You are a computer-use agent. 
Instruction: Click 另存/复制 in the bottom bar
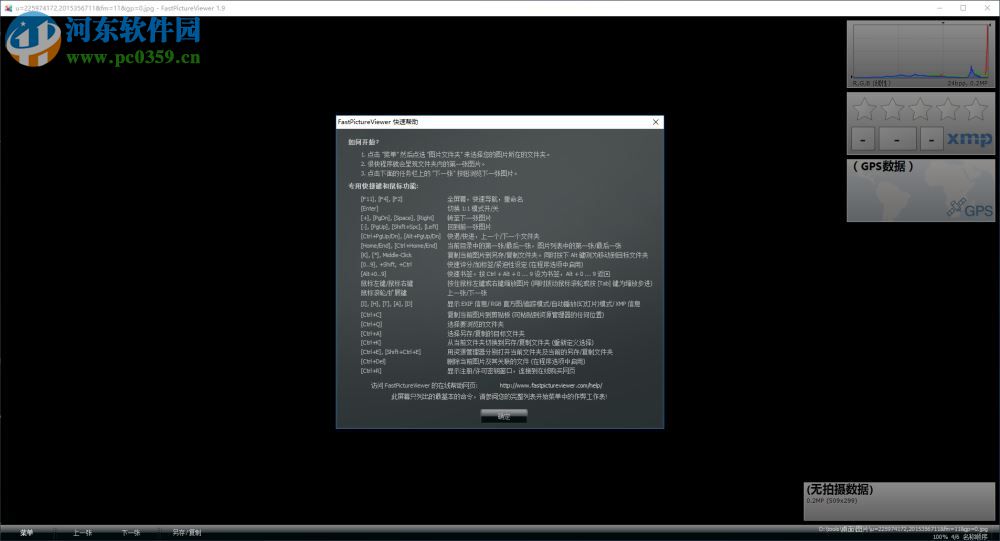186,533
